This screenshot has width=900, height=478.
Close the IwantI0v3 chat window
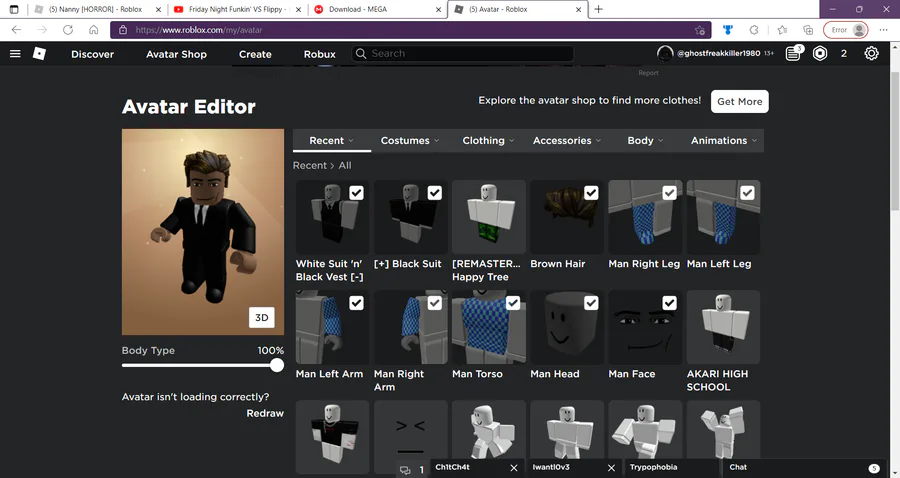[611, 468]
